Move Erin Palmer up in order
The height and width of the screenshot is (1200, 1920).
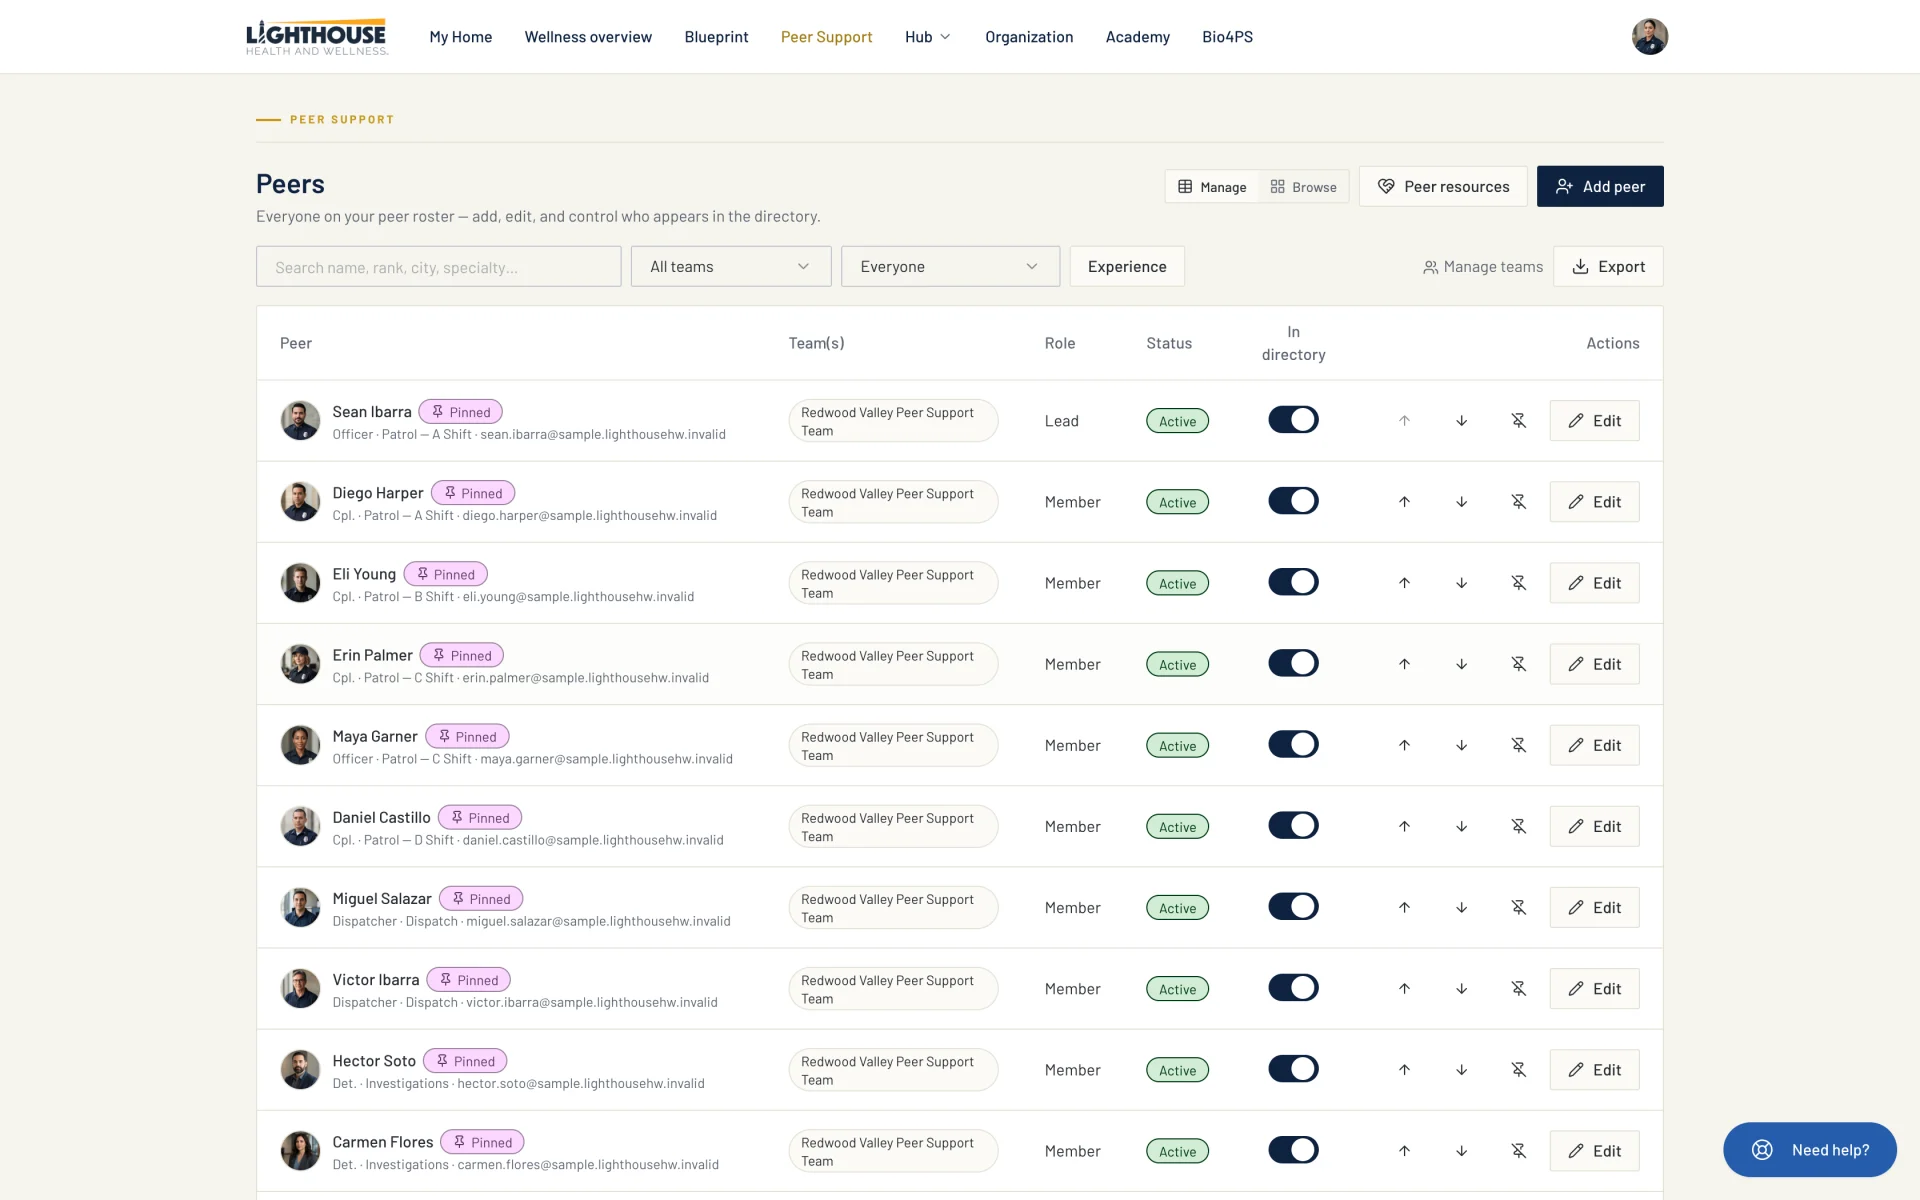pyautogui.click(x=1404, y=664)
